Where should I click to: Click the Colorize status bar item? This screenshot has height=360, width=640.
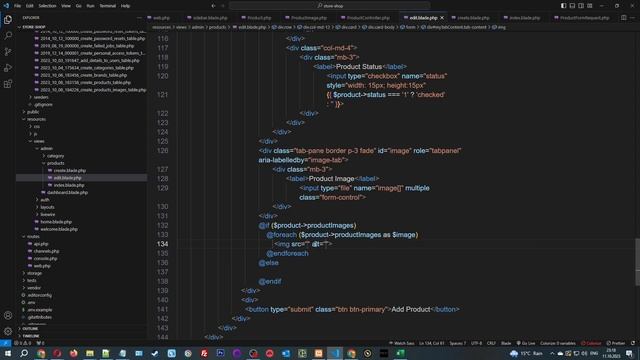(591, 343)
